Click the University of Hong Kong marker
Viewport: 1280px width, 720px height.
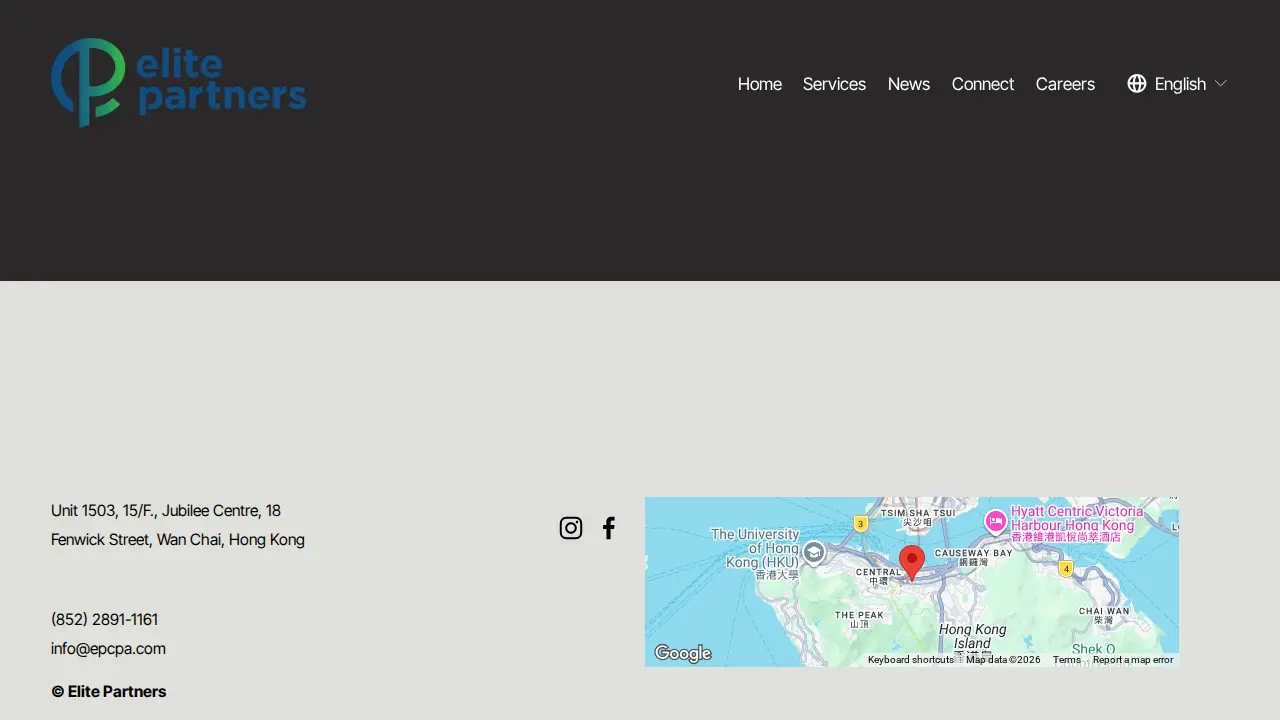[x=814, y=553]
